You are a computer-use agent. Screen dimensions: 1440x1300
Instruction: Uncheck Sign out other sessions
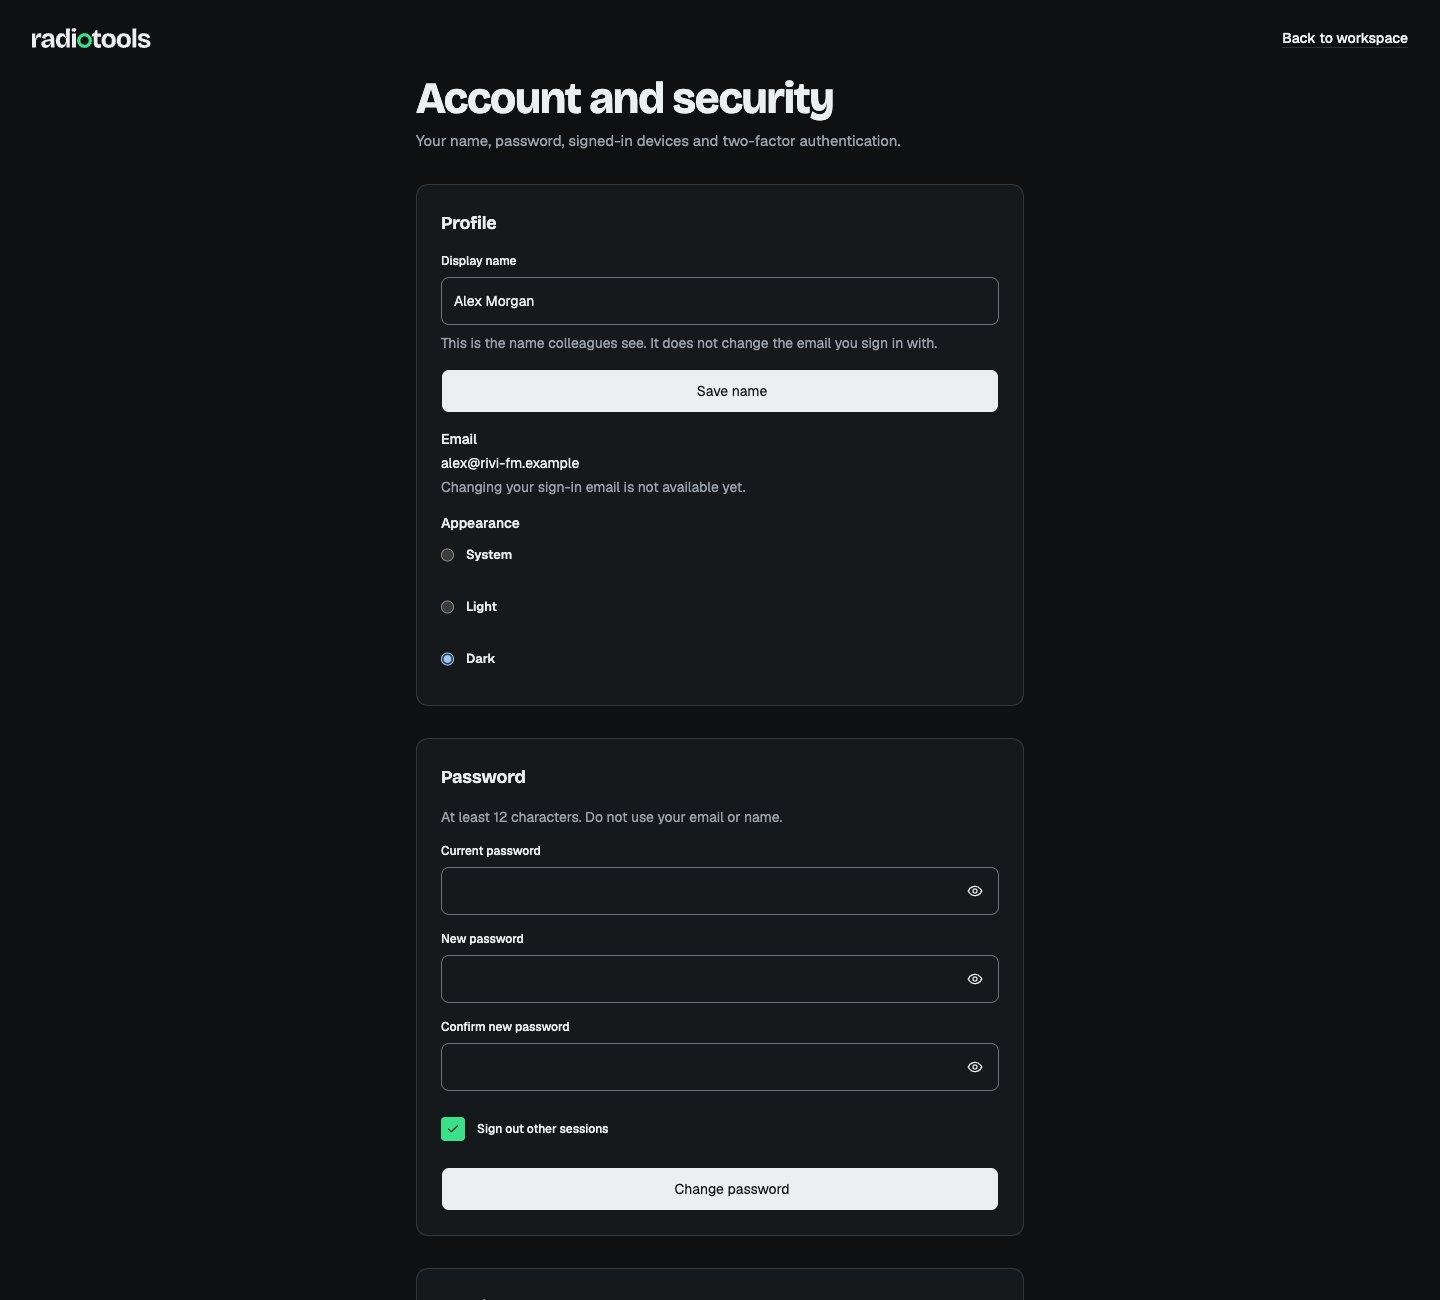click(453, 1129)
